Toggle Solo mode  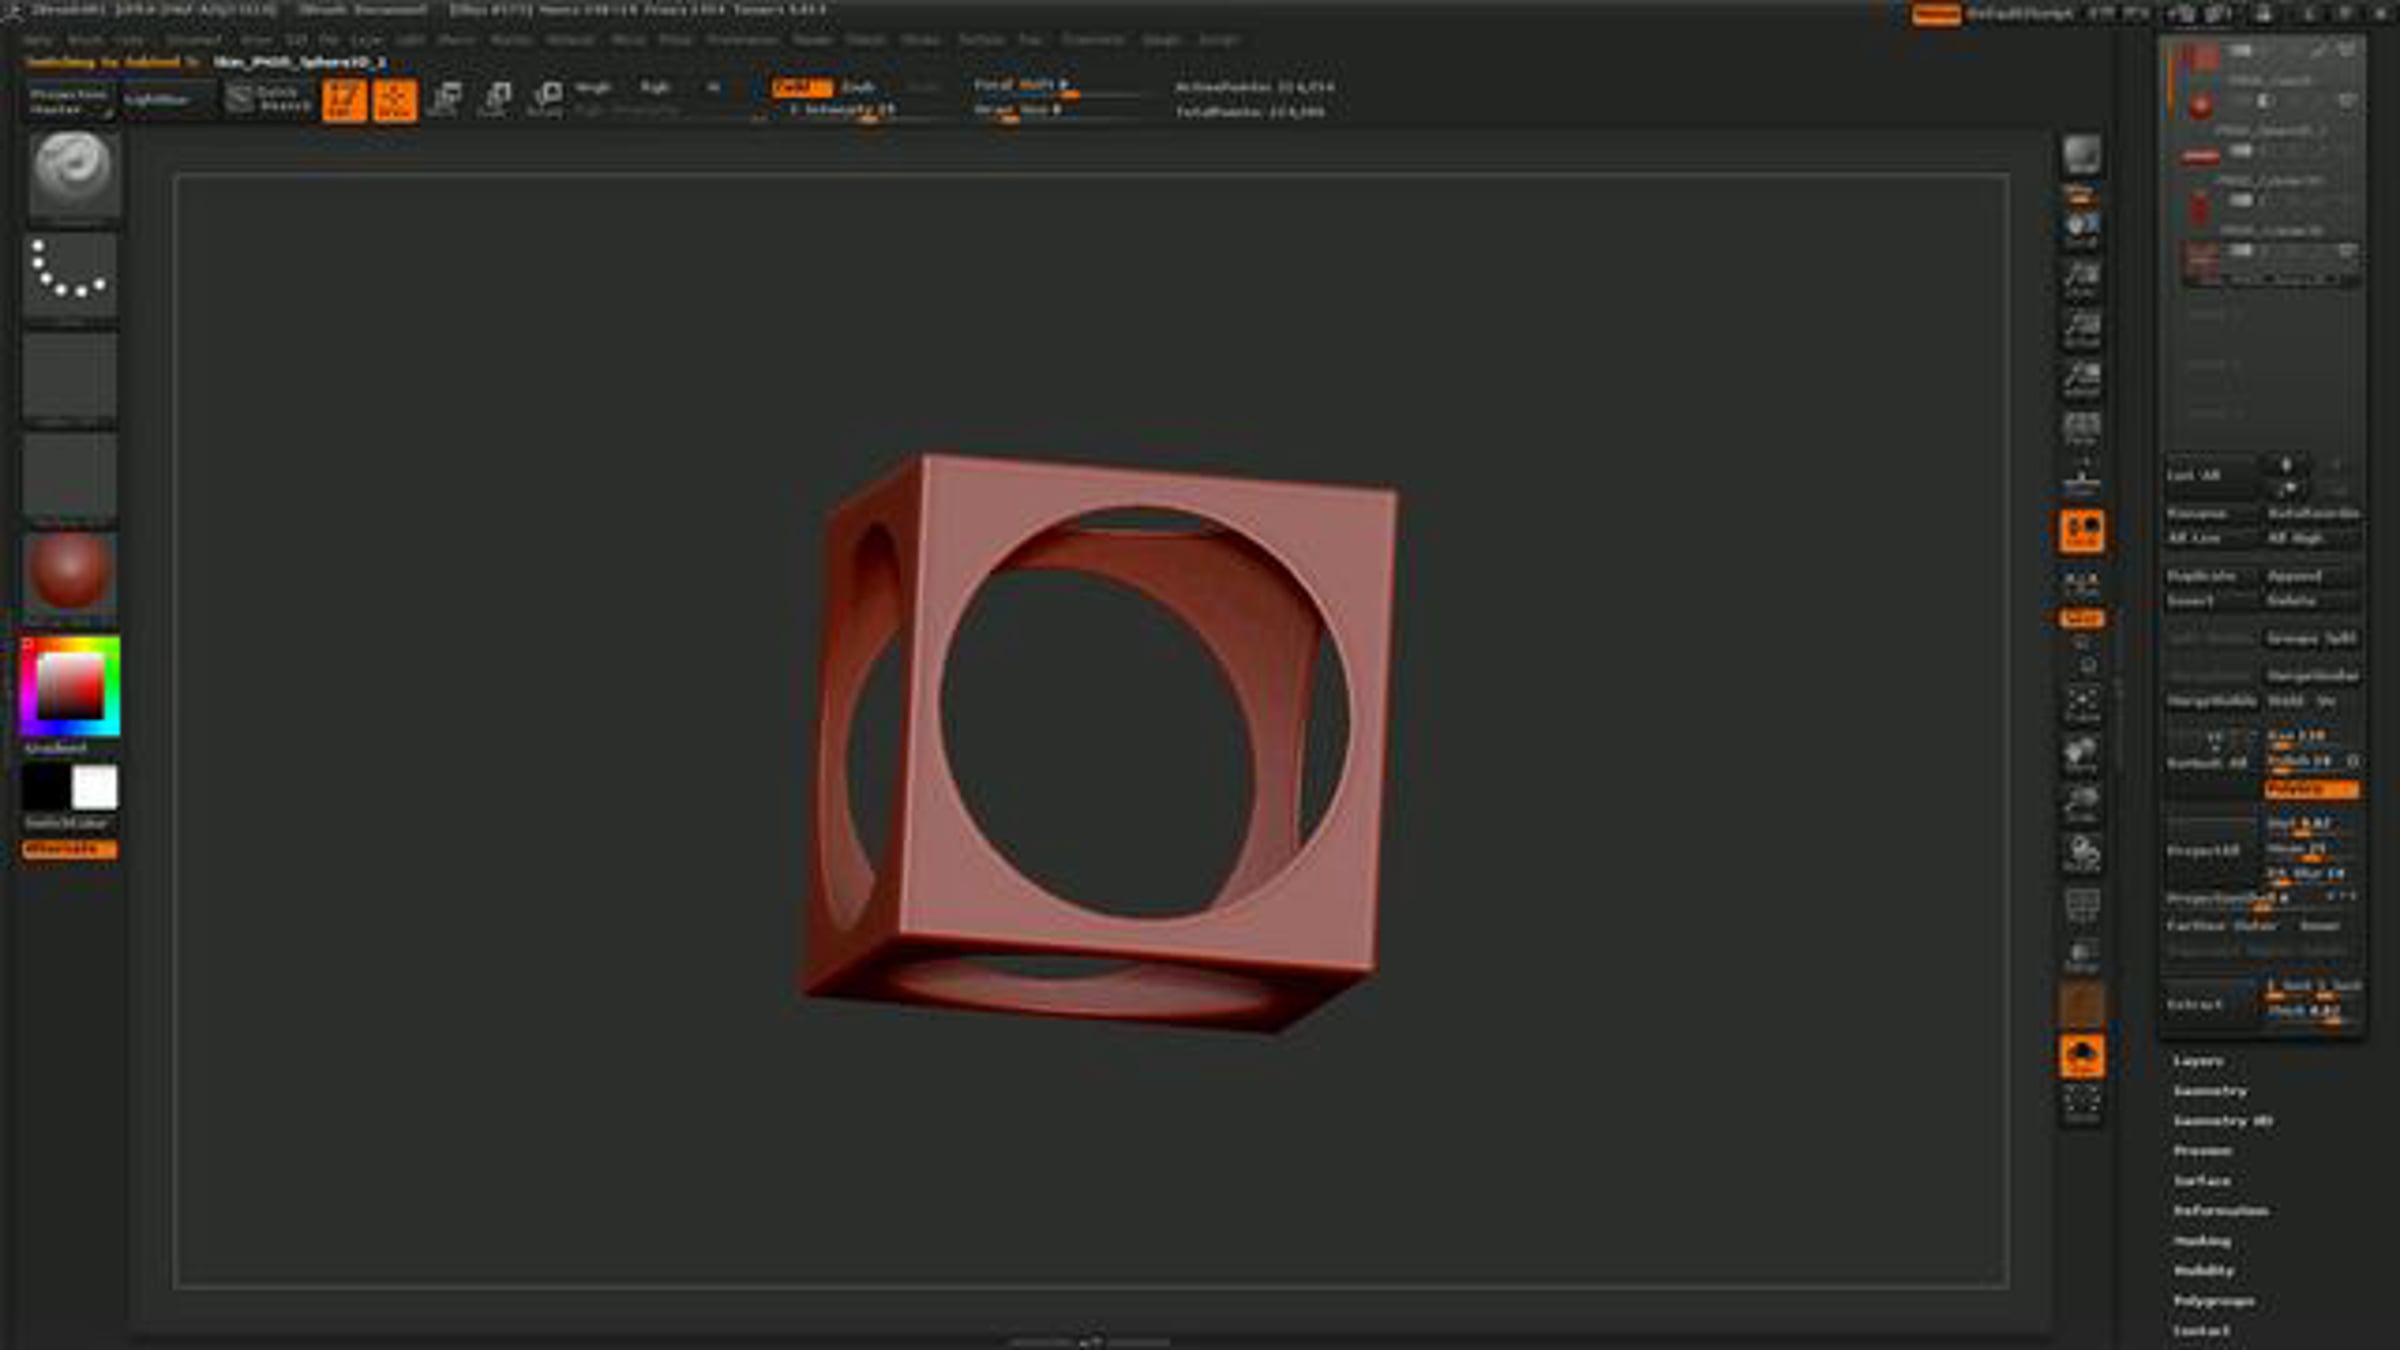click(x=2082, y=1056)
